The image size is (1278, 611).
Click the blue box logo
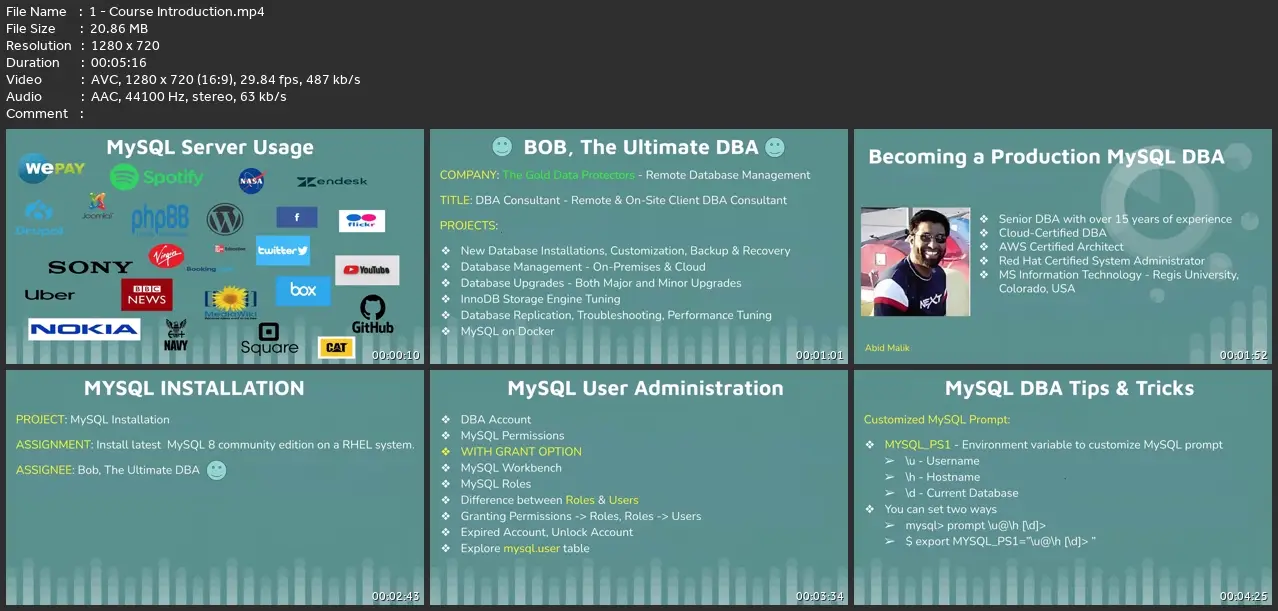[303, 291]
